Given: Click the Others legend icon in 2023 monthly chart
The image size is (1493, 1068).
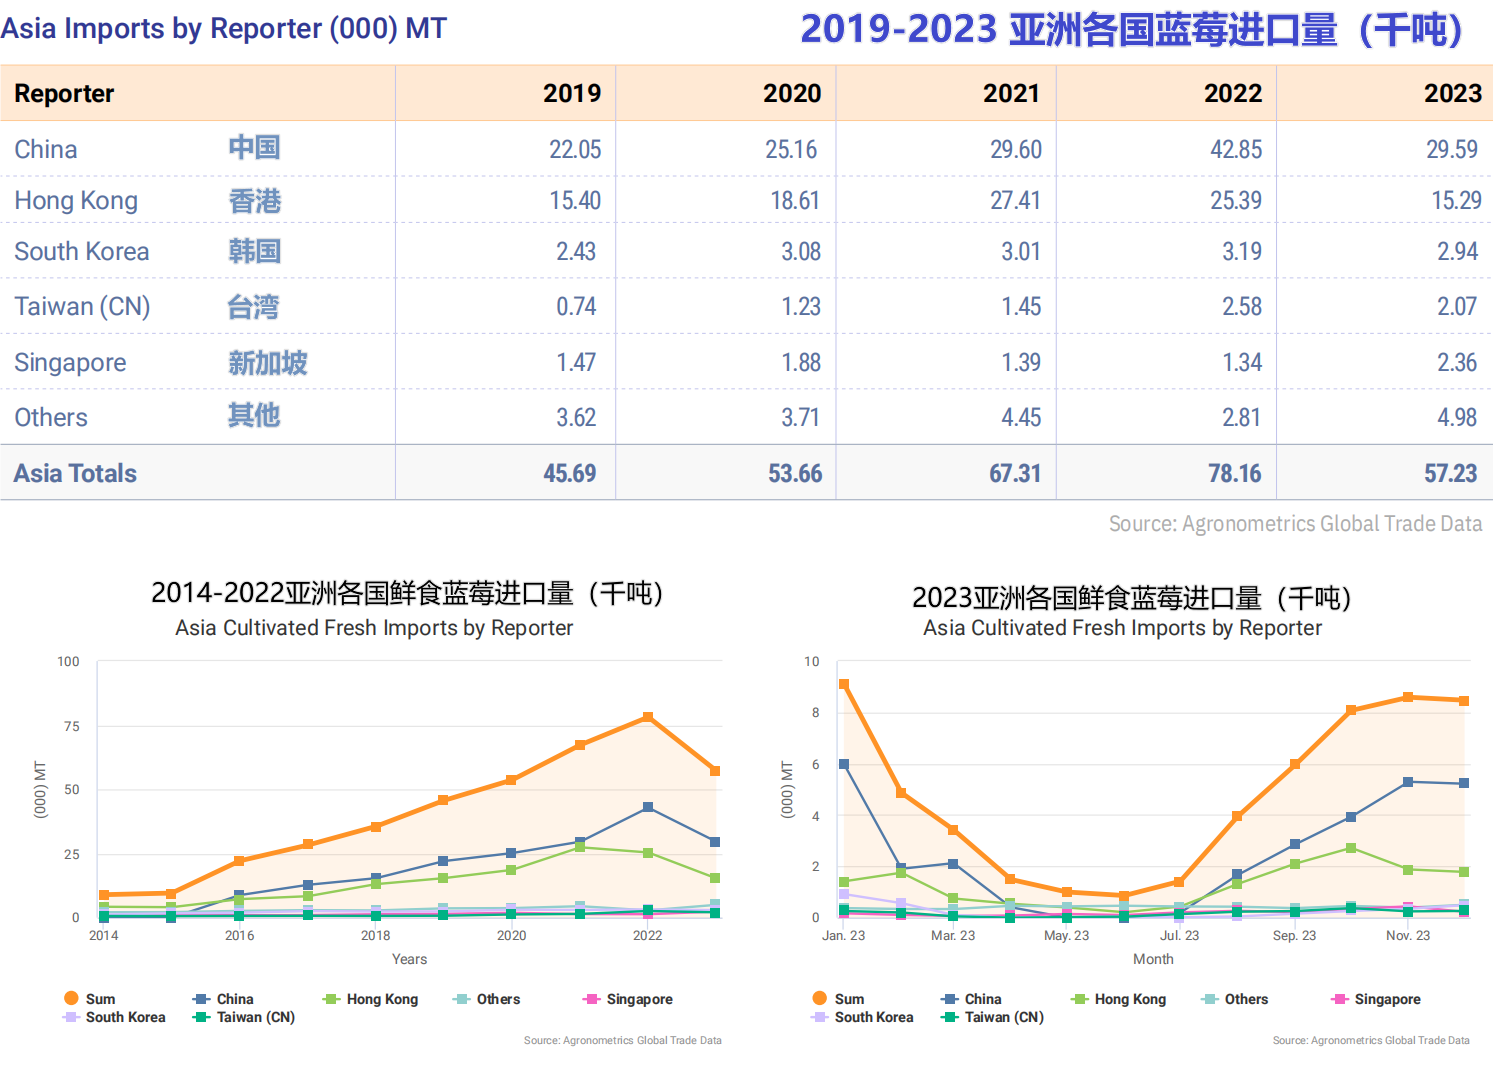Looking at the screenshot, I should [x=1209, y=999].
